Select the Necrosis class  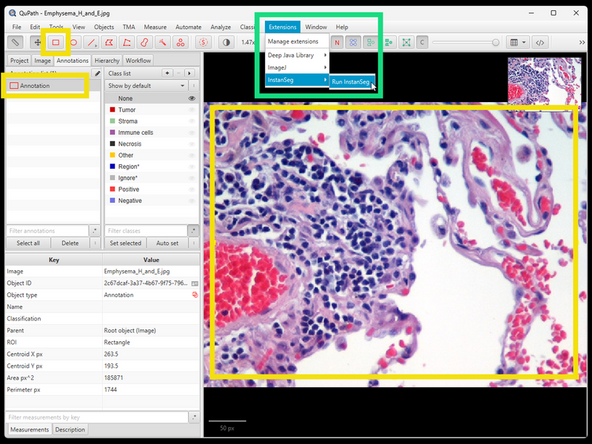(x=151, y=144)
